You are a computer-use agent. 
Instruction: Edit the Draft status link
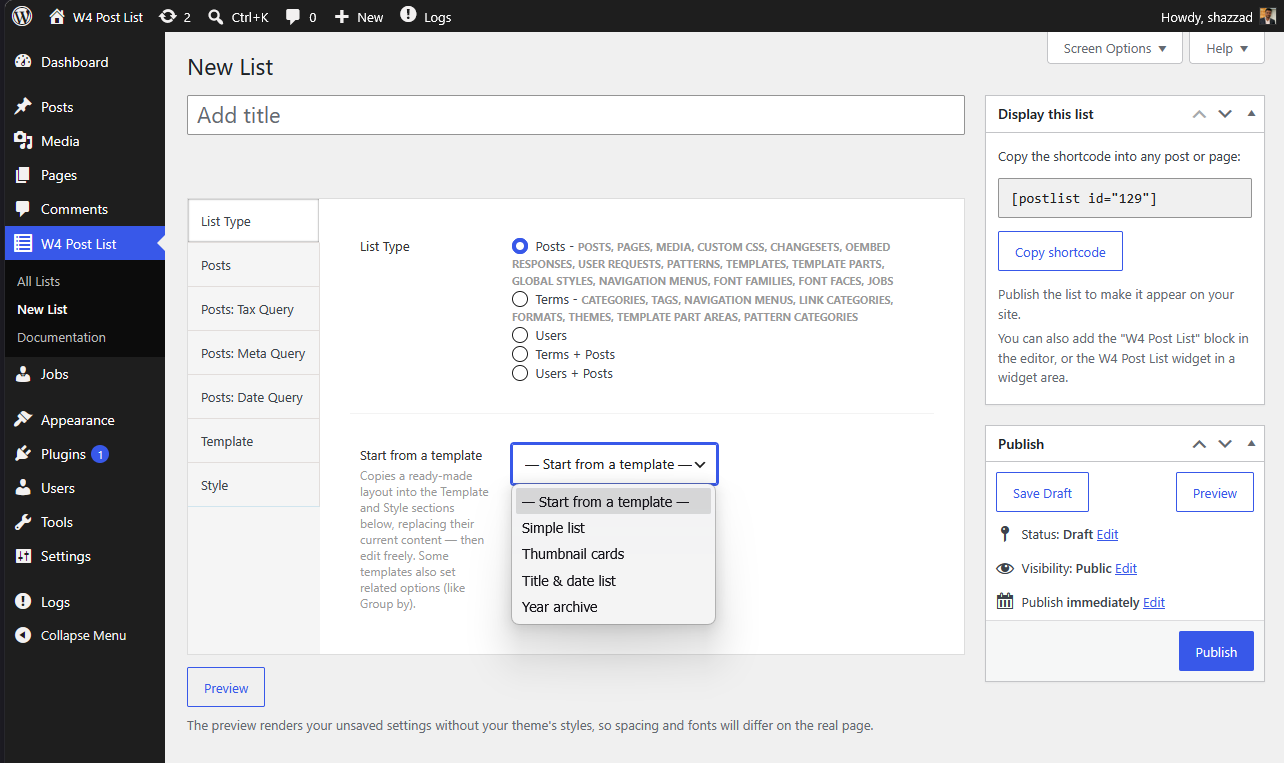1107,535
